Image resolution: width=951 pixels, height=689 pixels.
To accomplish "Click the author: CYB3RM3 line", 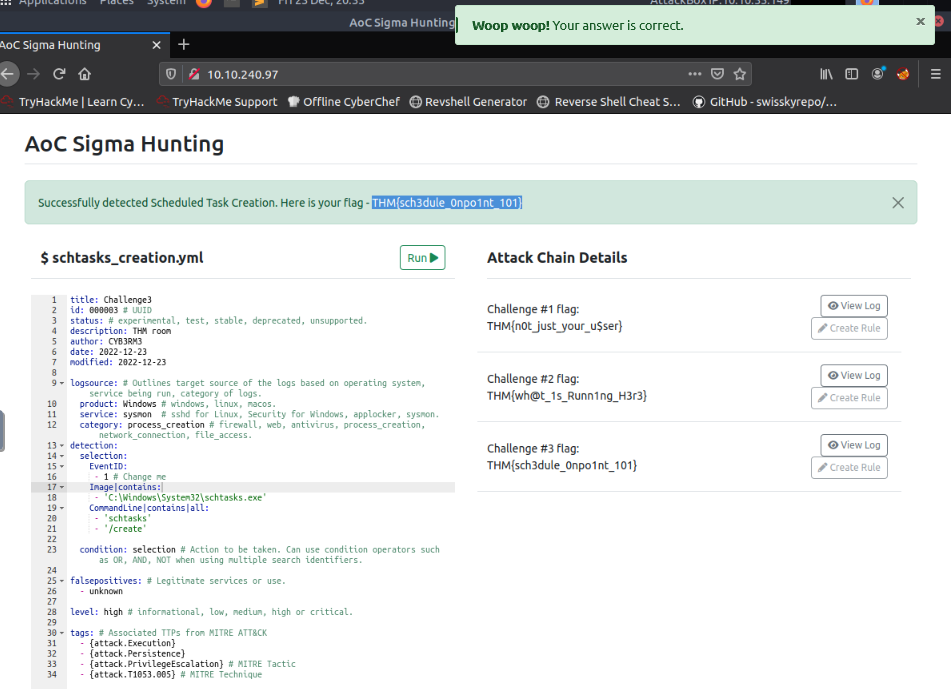I will pyautogui.click(x=106, y=341).
